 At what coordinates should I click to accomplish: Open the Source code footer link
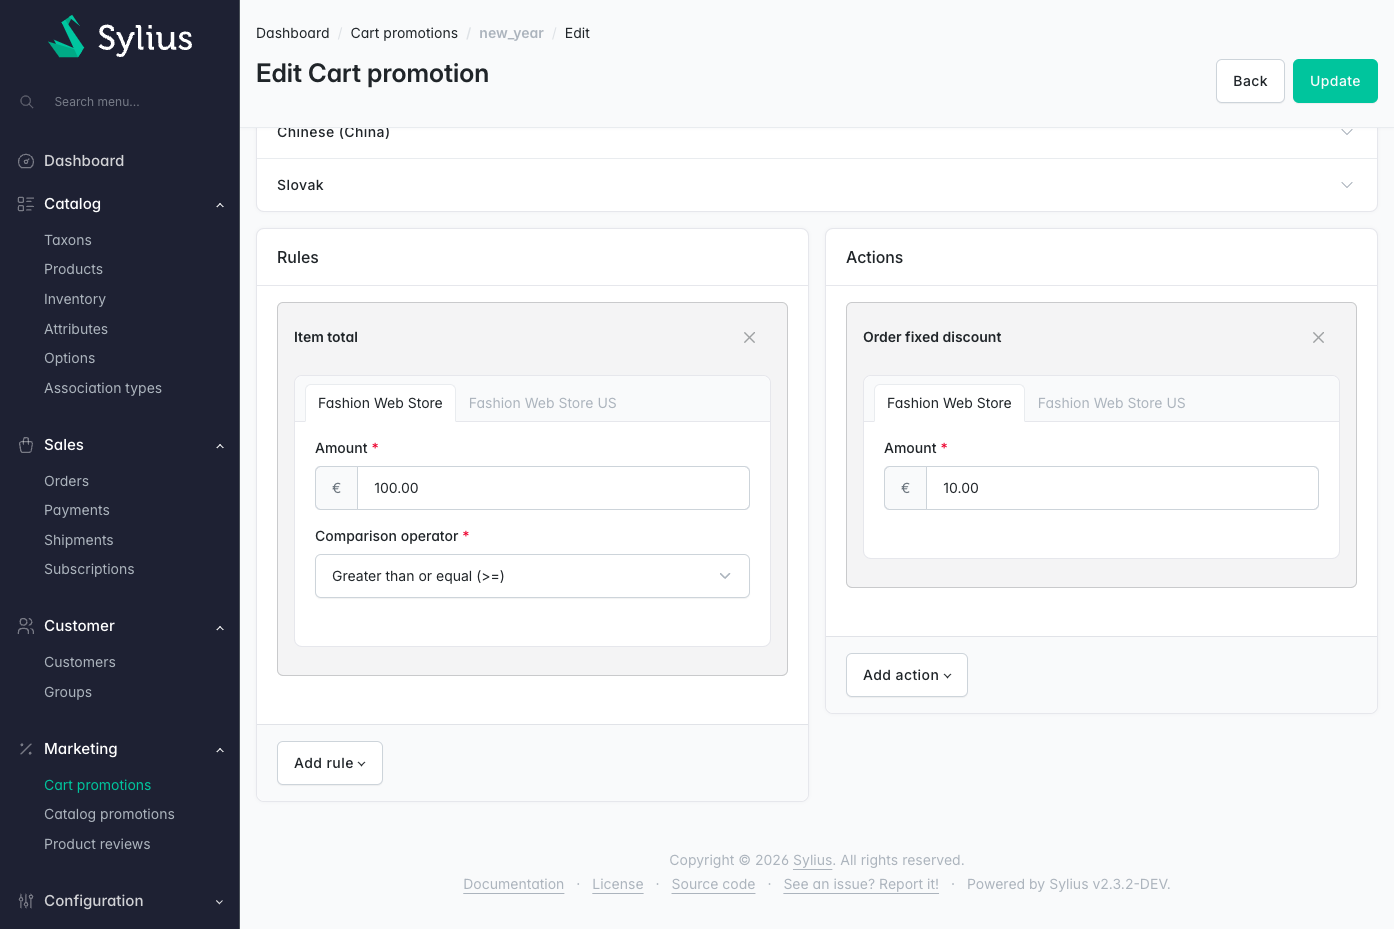click(x=713, y=884)
